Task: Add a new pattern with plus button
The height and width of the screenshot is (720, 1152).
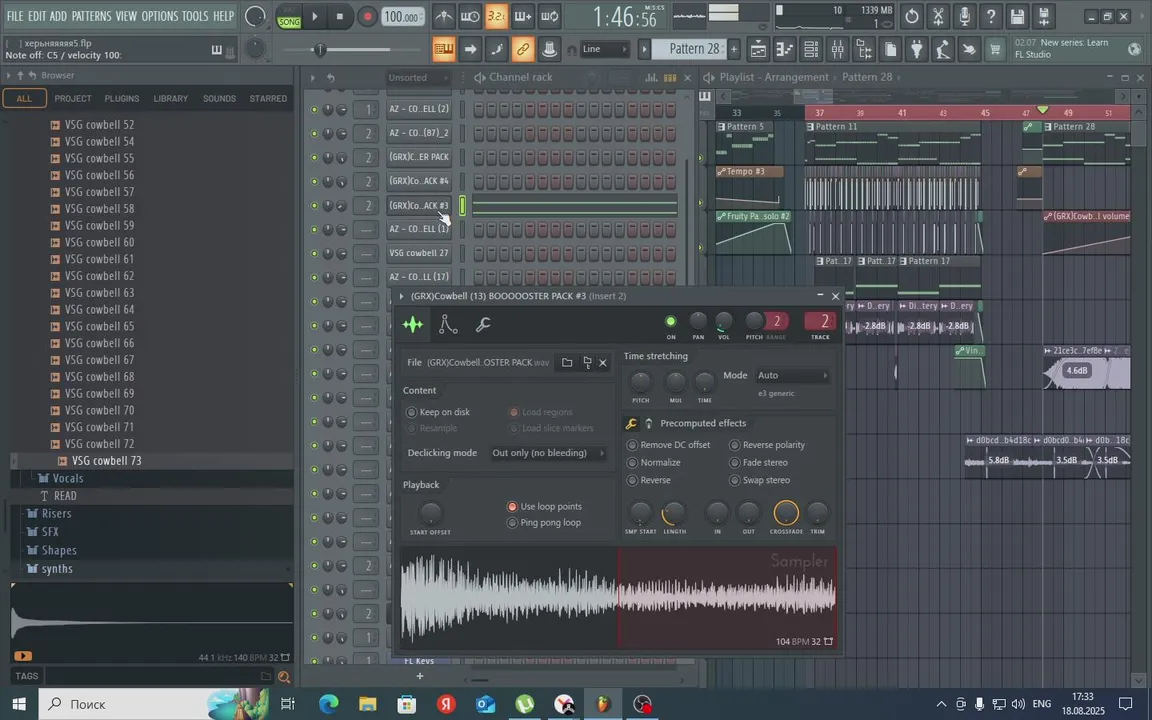Action: (734, 49)
